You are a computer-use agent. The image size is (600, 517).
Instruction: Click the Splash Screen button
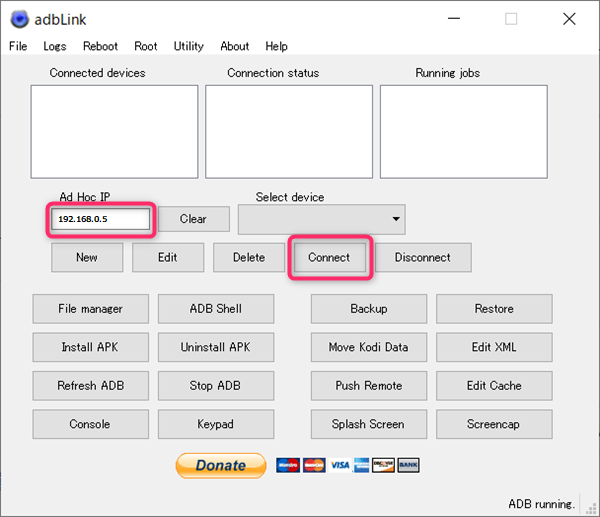pyautogui.click(x=369, y=424)
